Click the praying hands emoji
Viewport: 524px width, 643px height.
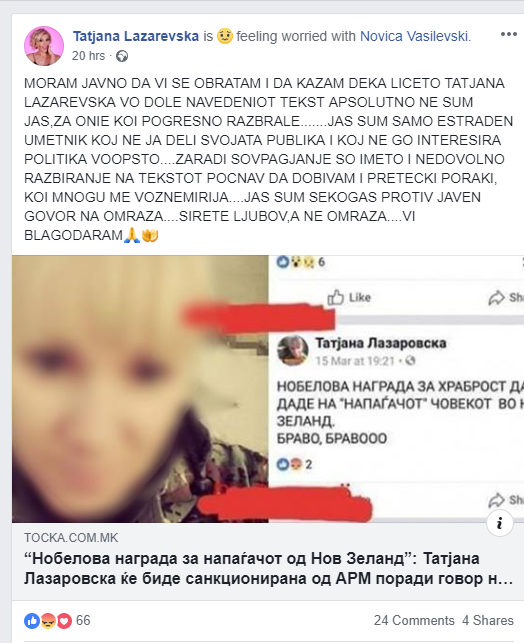132,235
